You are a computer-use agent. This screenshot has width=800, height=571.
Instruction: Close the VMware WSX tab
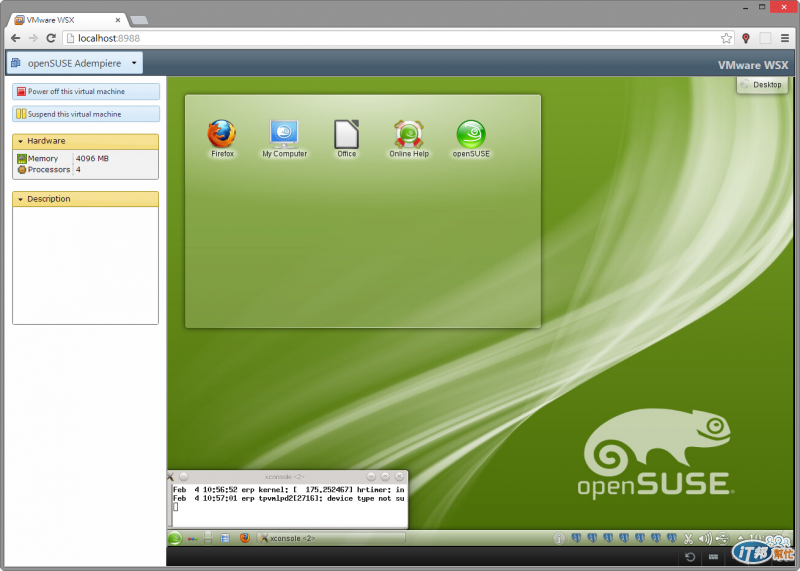click(118, 20)
